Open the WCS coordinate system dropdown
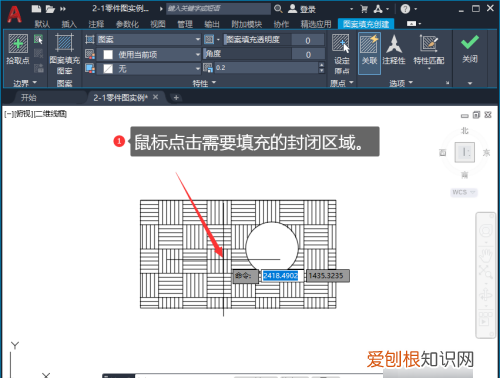The image size is (500, 378). pos(464,192)
